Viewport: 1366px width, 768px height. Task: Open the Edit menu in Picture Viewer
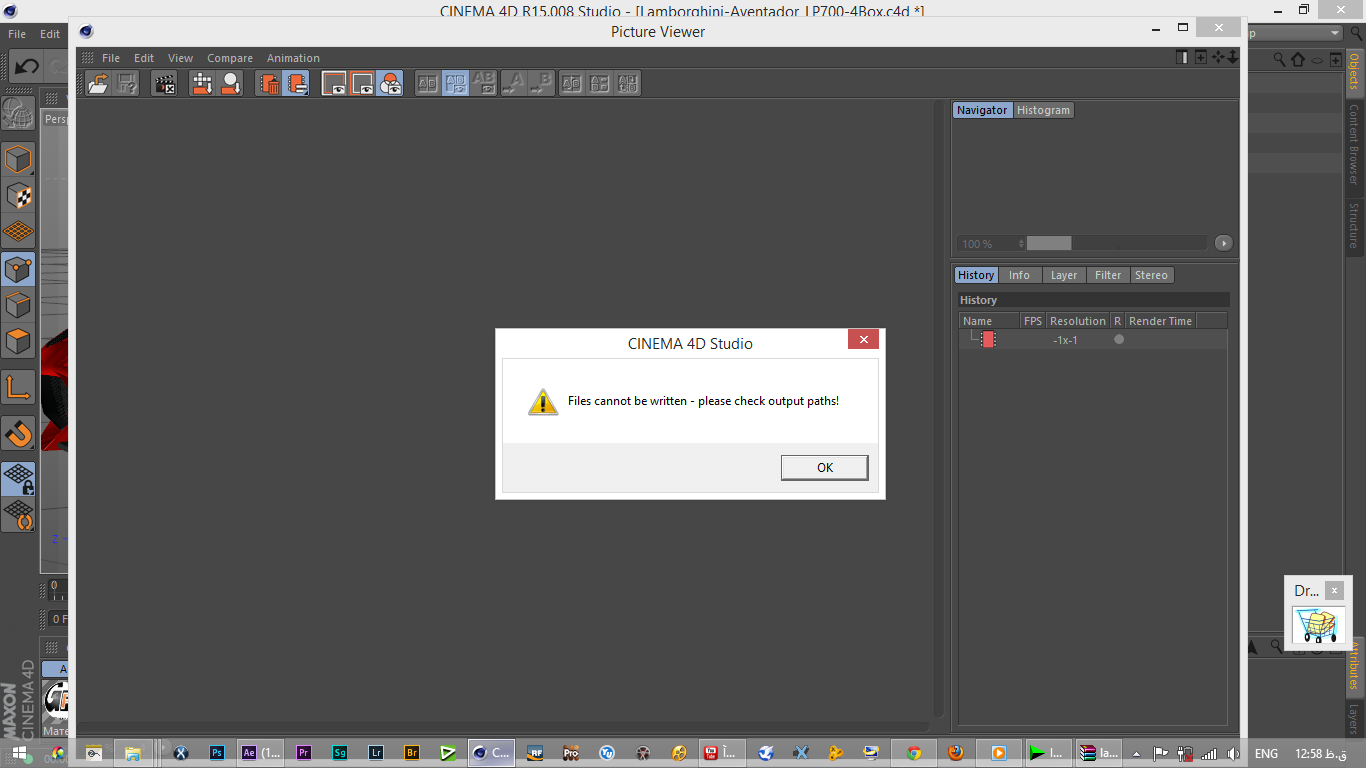coord(144,58)
